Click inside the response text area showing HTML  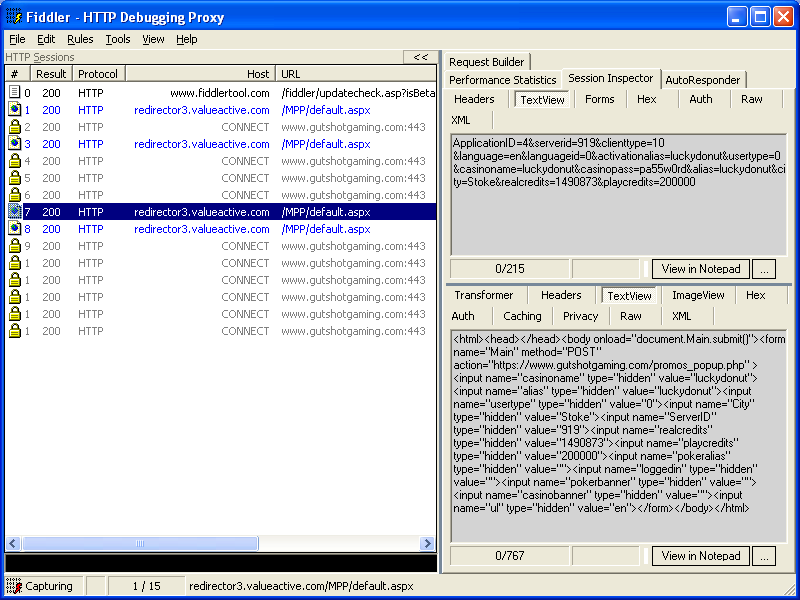[618, 436]
